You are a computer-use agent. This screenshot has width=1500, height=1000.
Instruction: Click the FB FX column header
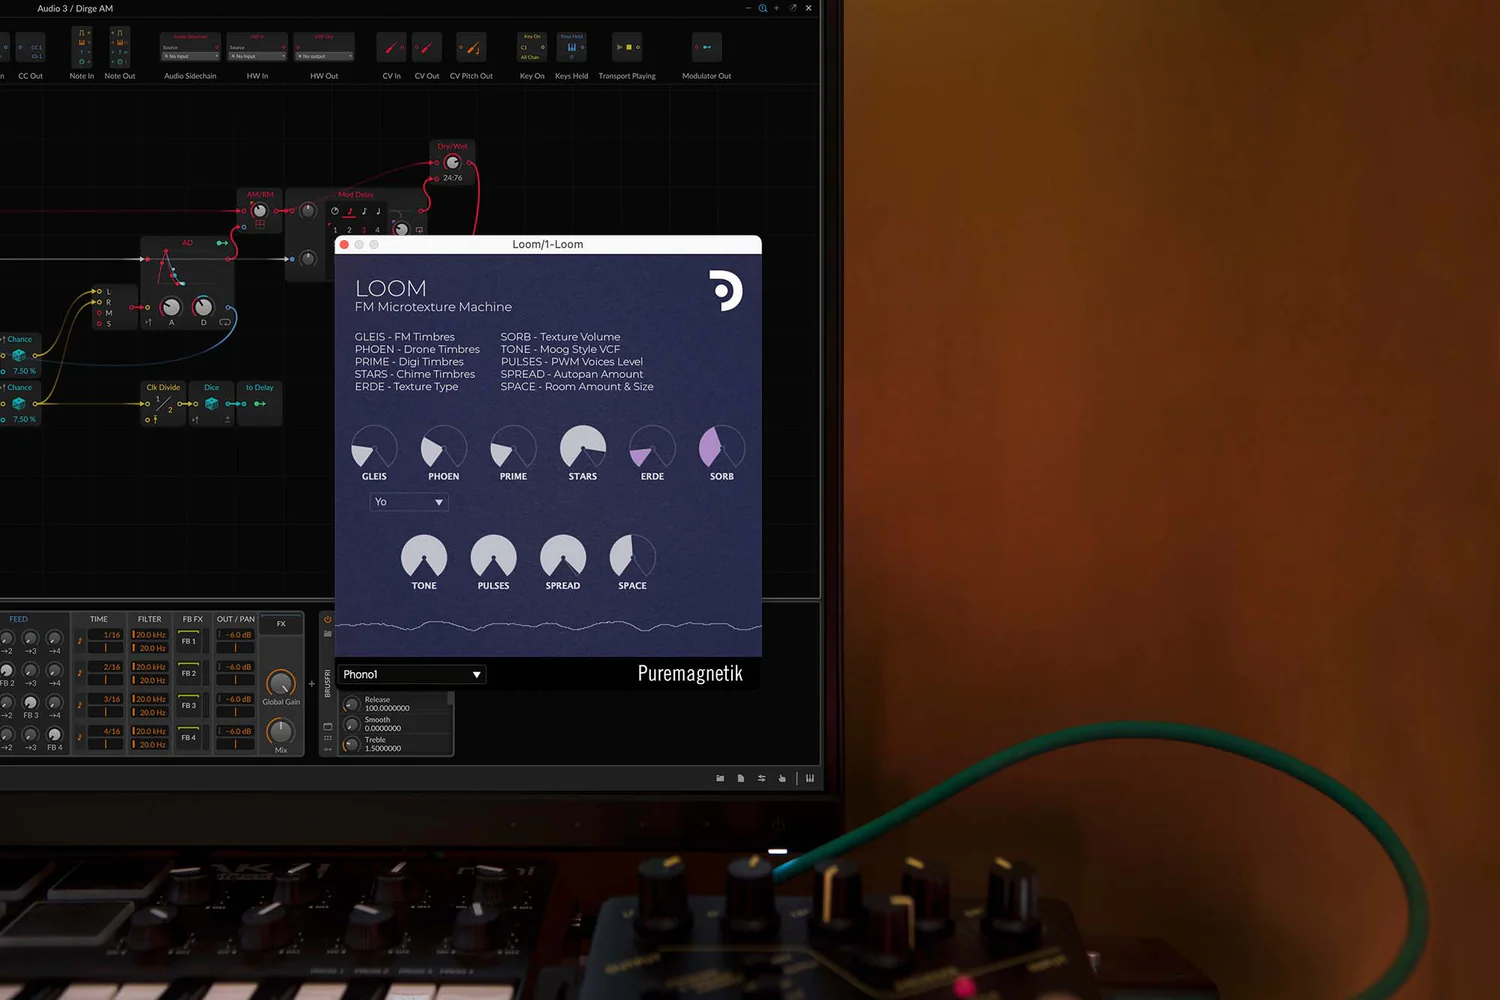(193, 619)
